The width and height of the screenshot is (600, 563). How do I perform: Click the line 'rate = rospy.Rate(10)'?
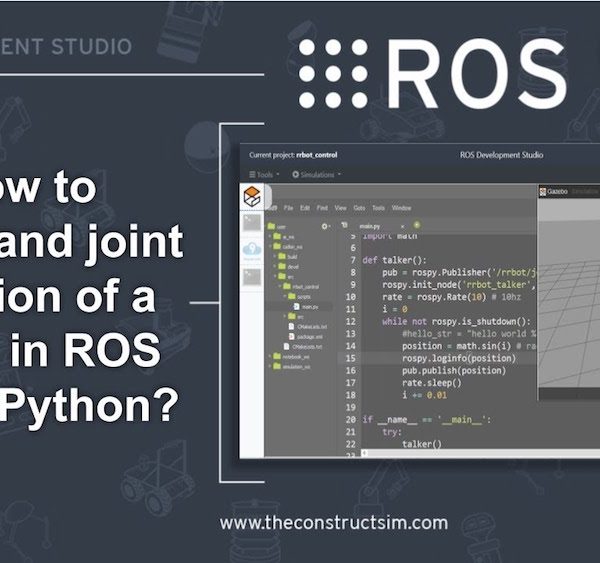434,297
